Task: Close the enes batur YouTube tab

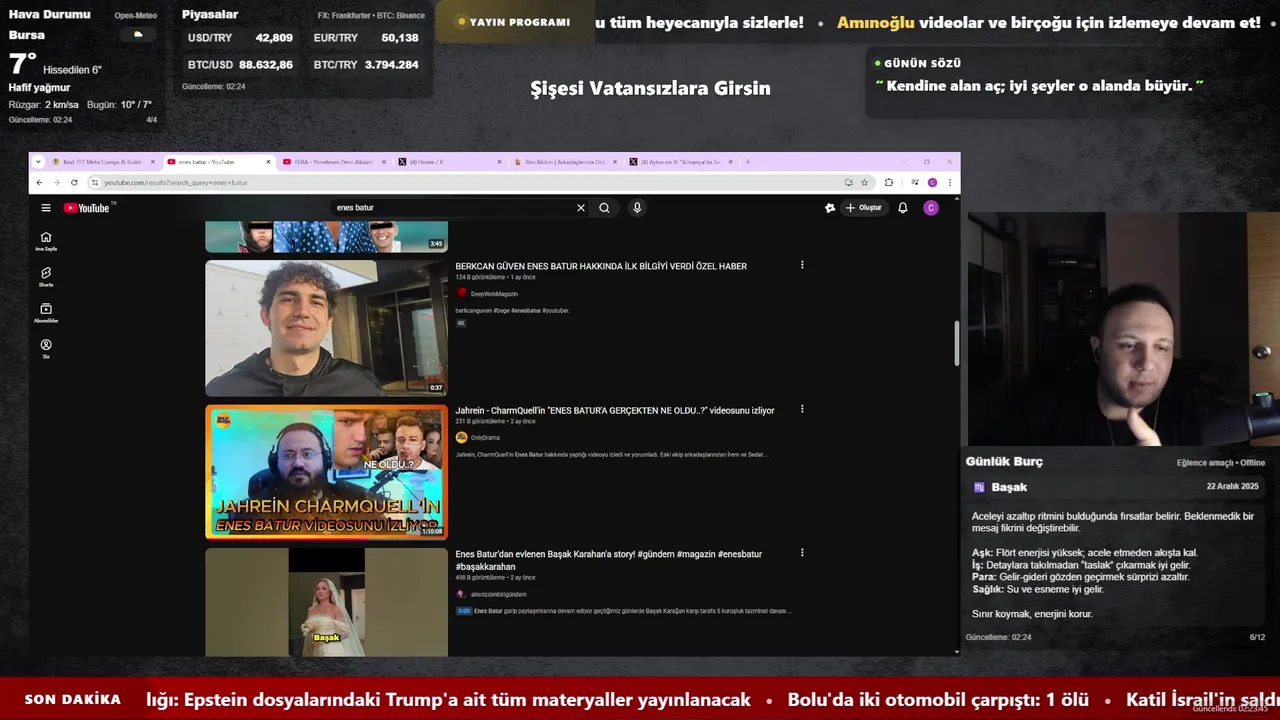Action: pos(268,161)
